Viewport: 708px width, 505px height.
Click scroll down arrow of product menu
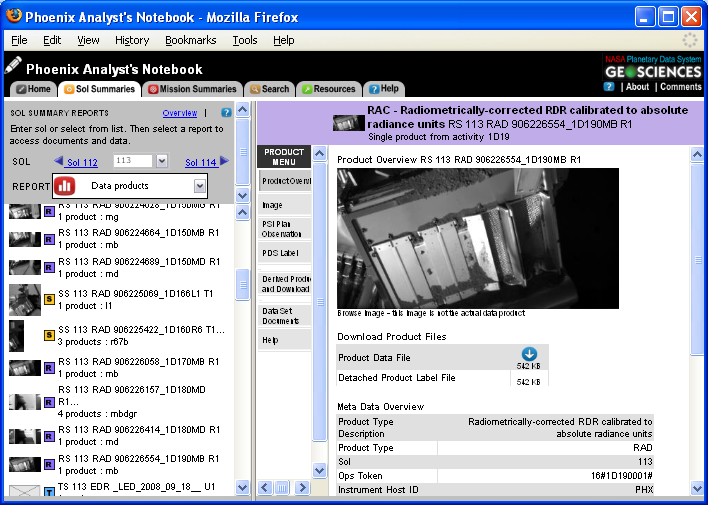tap(319, 470)
